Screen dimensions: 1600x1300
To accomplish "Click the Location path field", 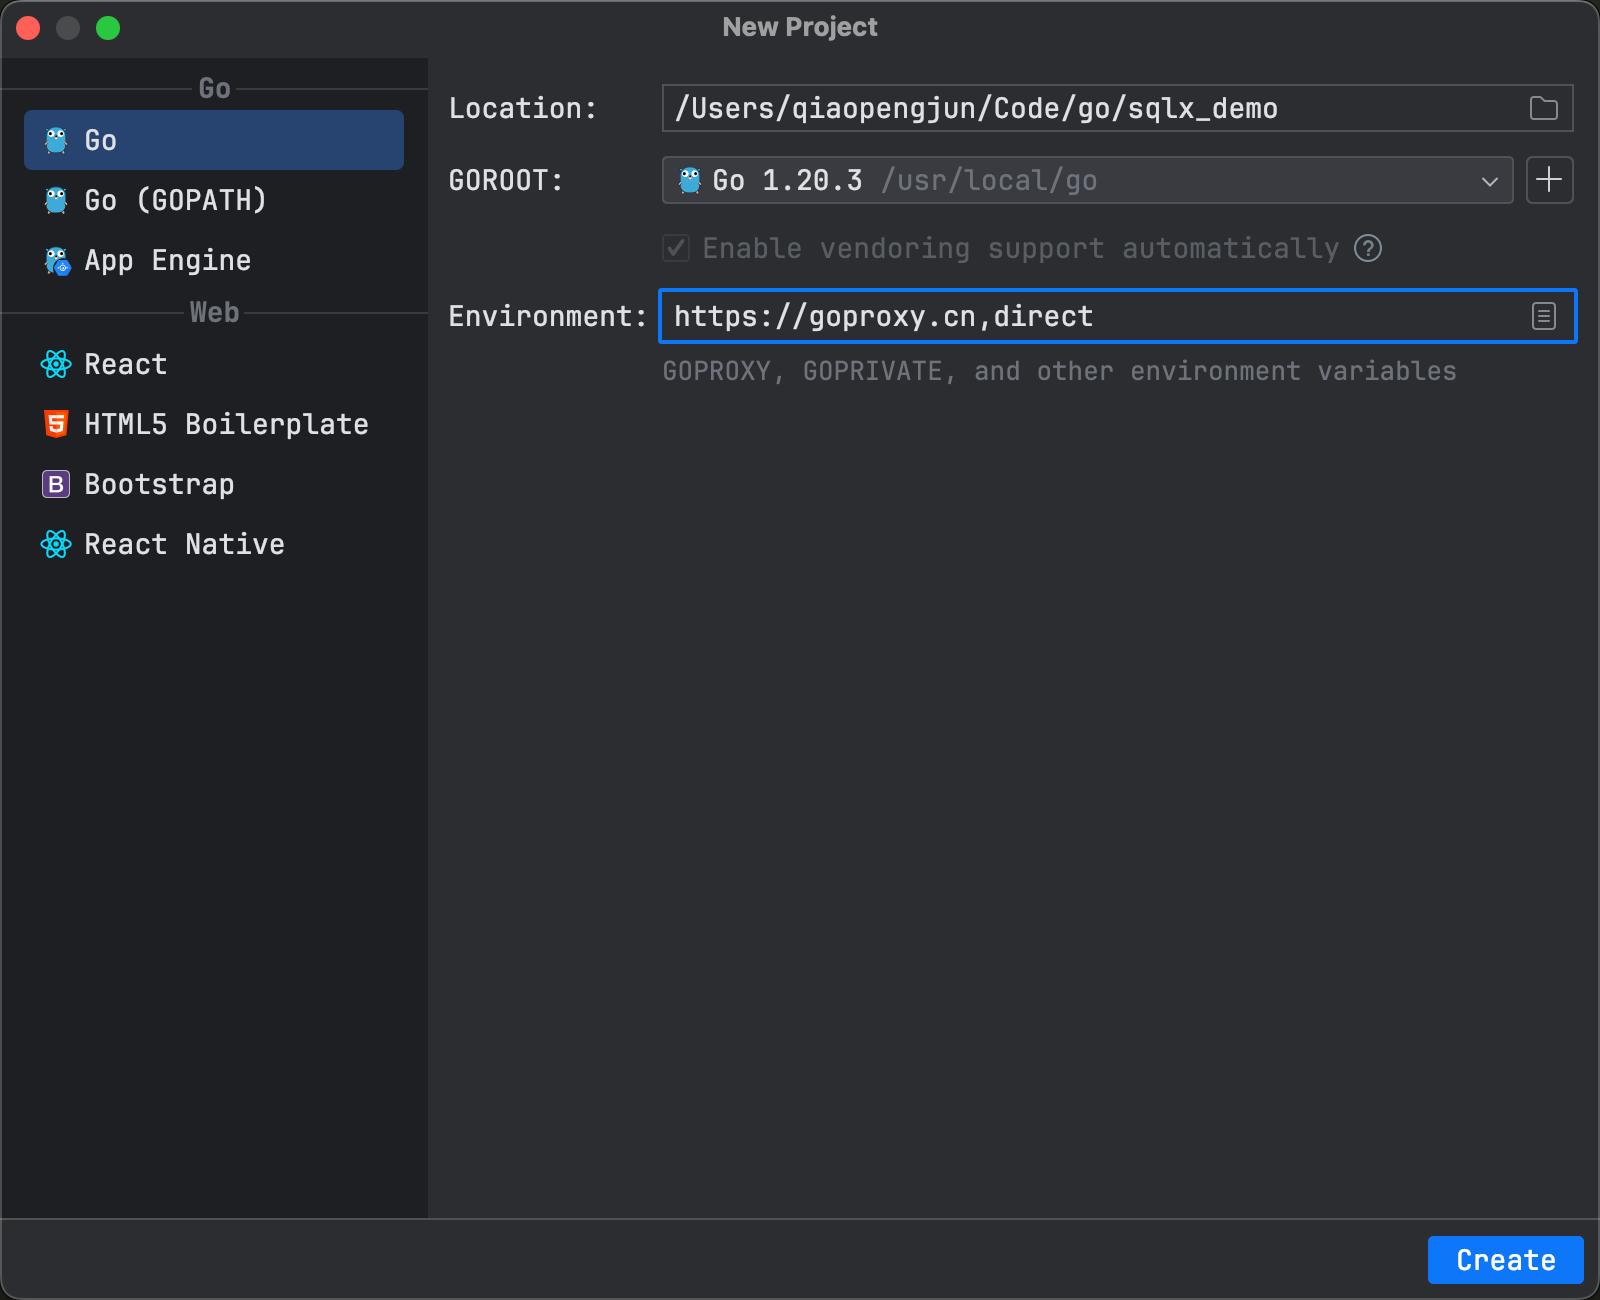I will point(1117,108).
